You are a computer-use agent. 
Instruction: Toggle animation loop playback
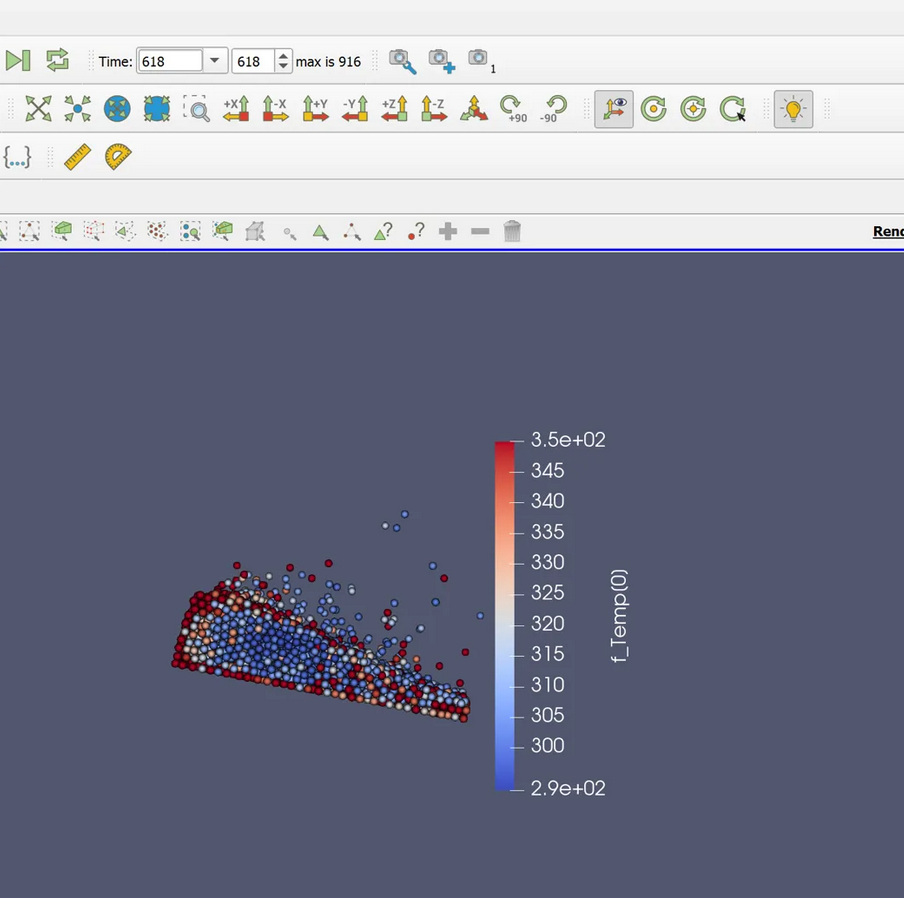pos(57,60)
